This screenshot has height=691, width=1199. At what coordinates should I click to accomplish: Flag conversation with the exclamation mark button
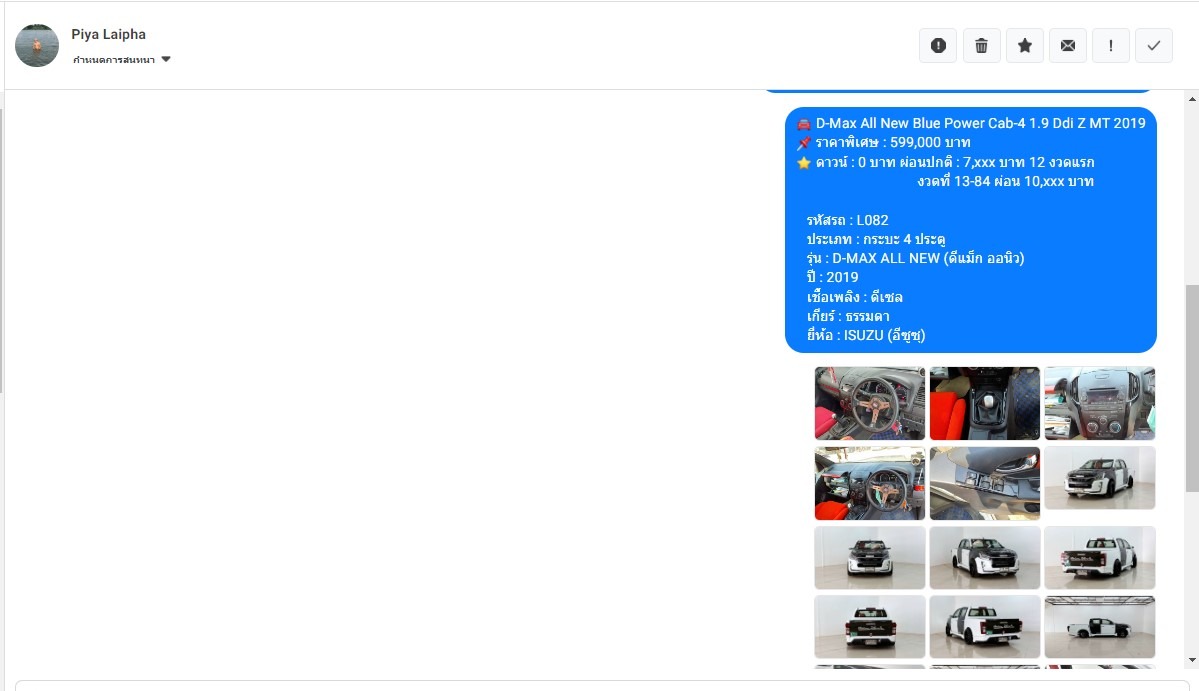1111,46
